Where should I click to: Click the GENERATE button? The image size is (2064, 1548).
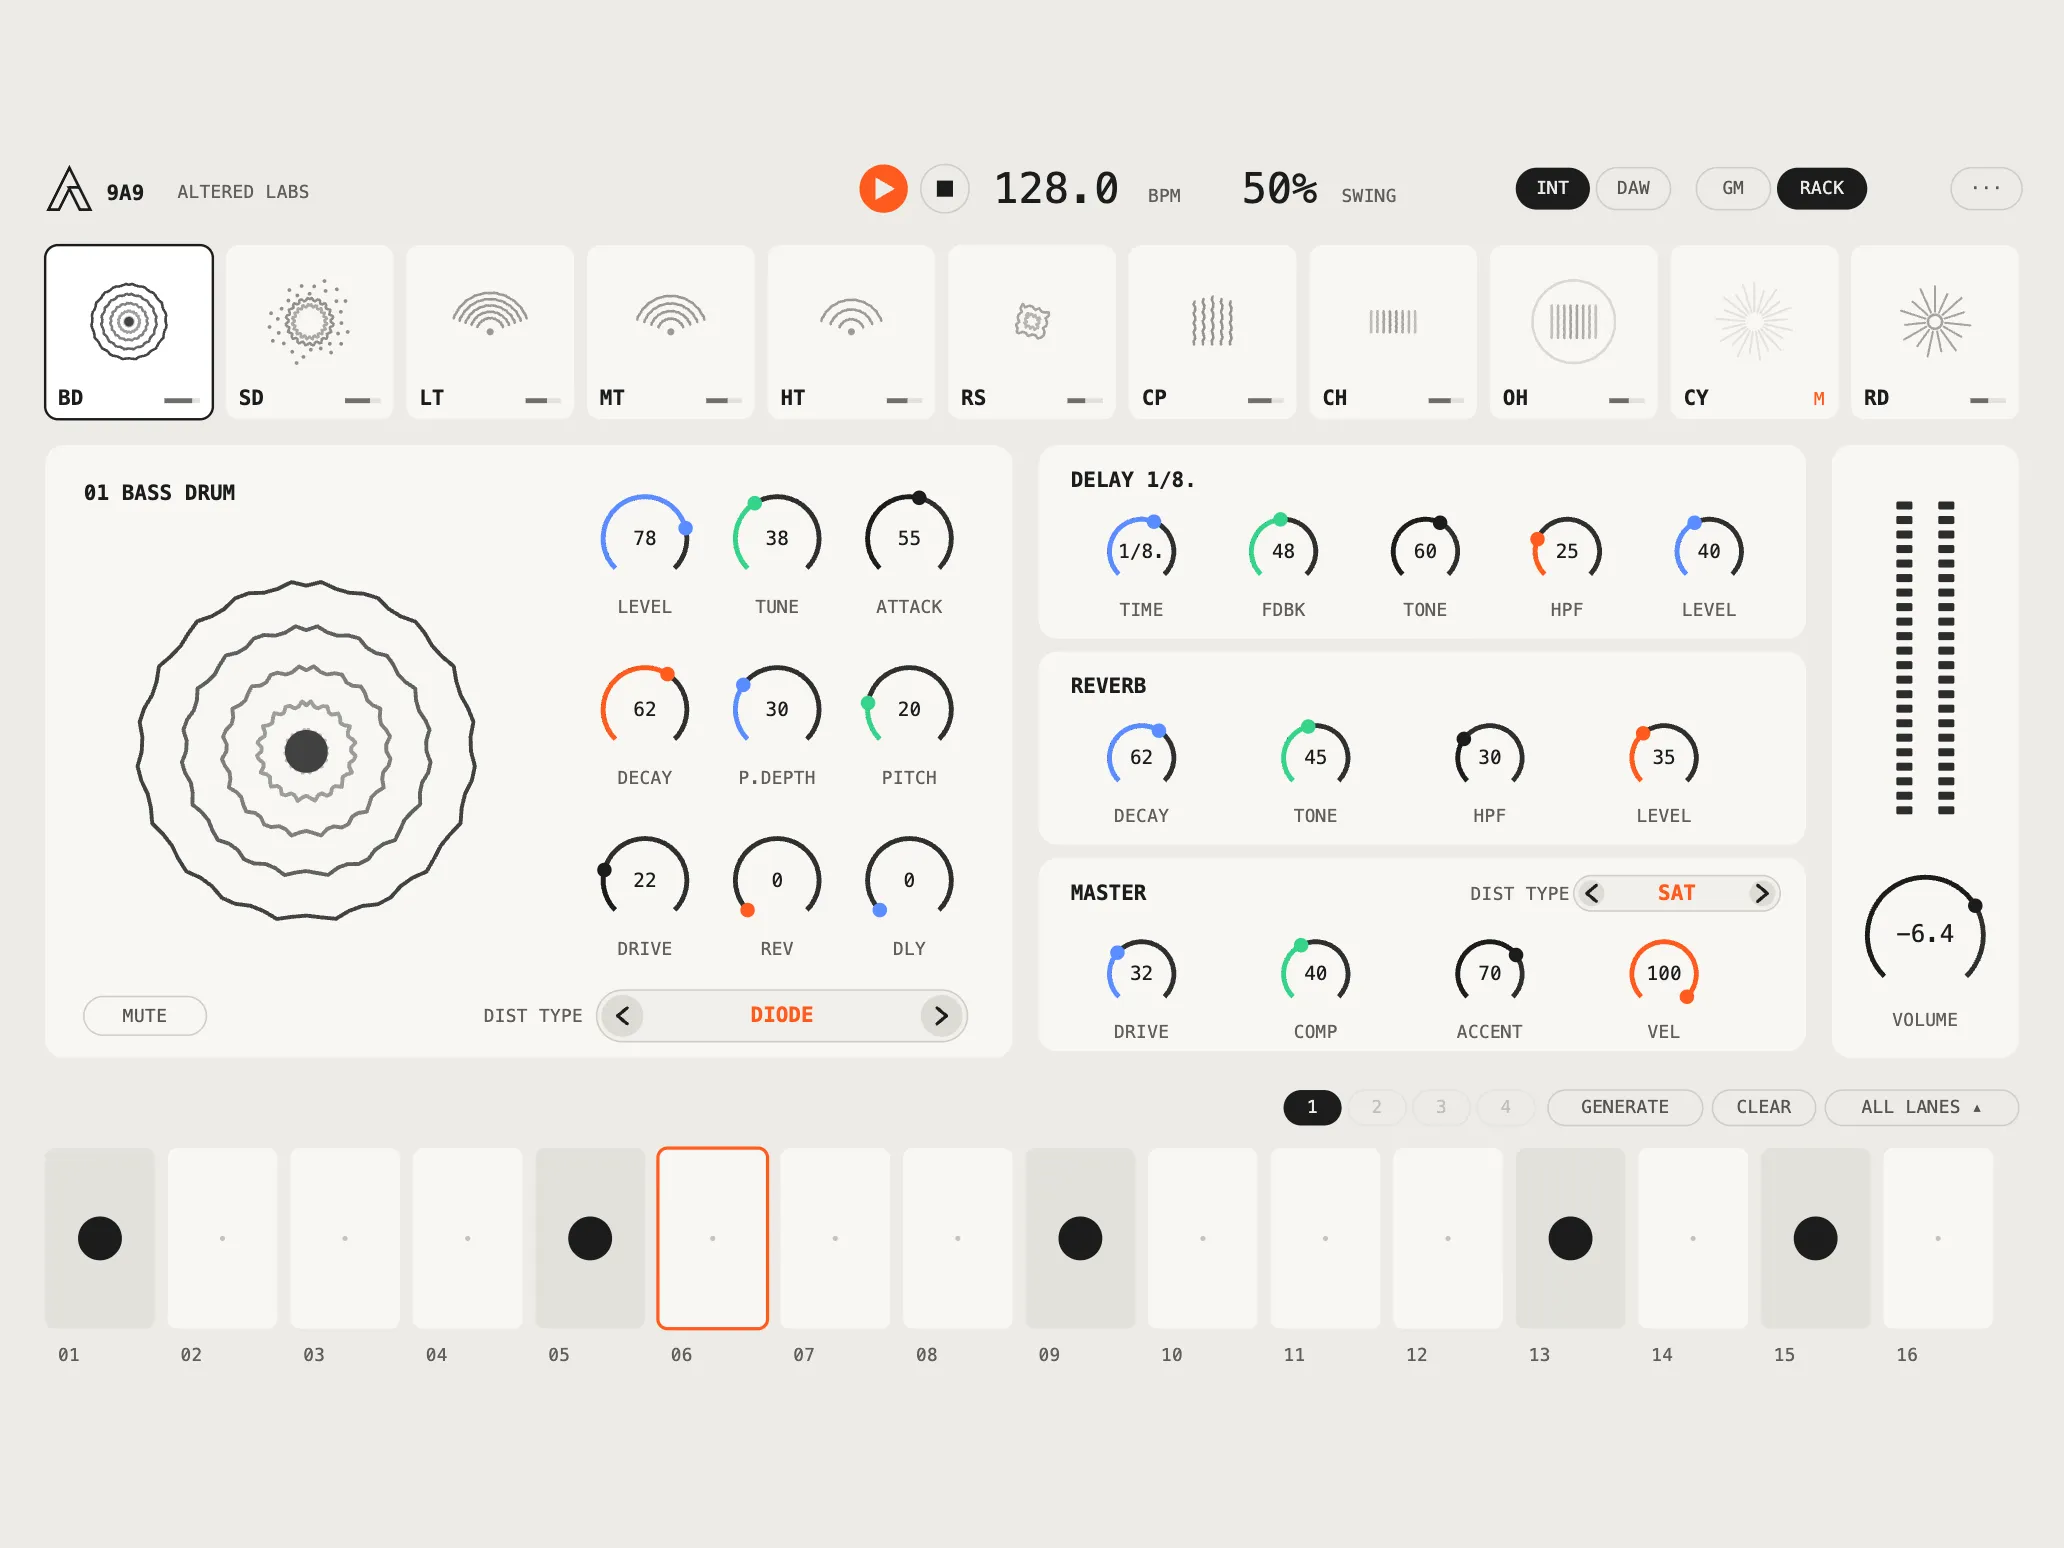[x=1625, y=1107]
